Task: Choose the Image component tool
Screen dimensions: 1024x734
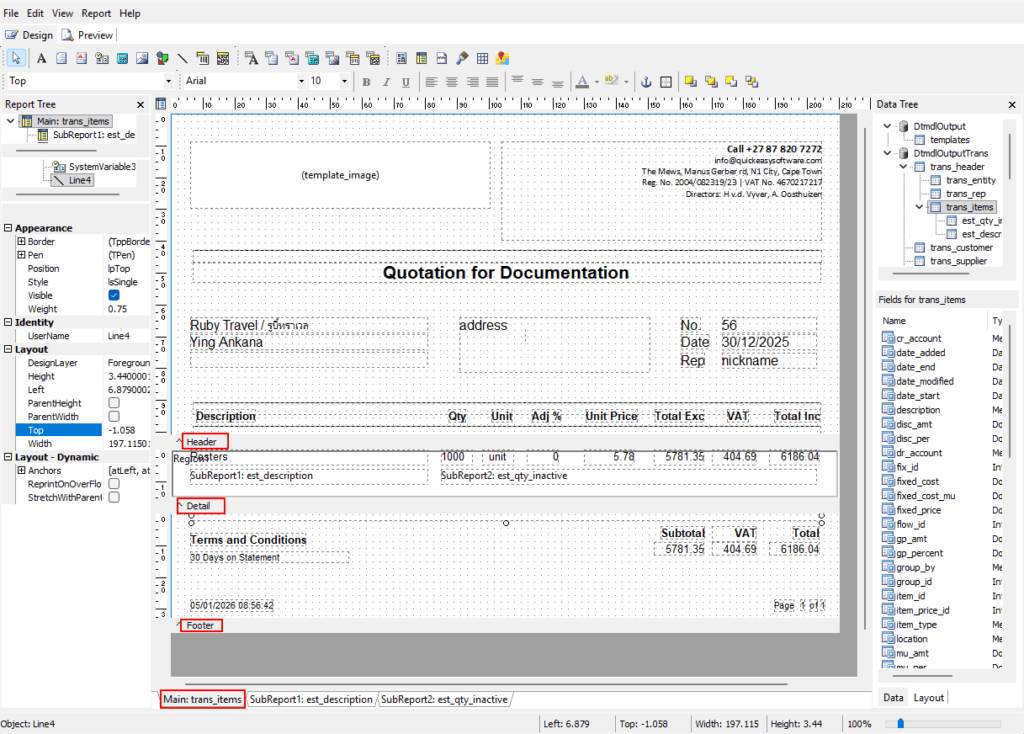Action: pyautogui.click(x=142, y=58)
